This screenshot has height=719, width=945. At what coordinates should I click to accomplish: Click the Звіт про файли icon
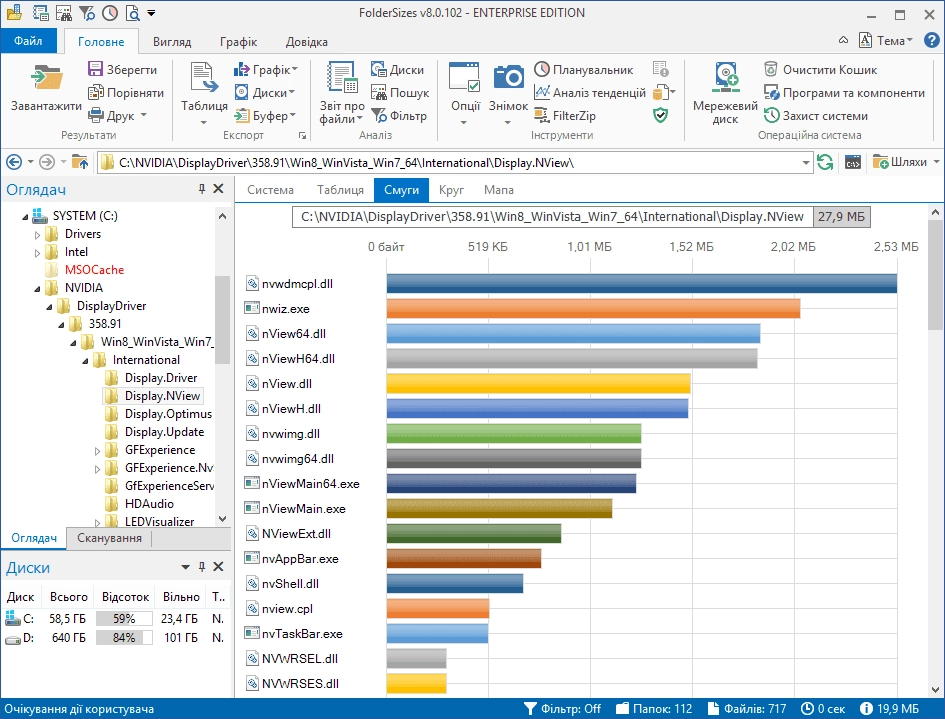[x=342, y=77]
